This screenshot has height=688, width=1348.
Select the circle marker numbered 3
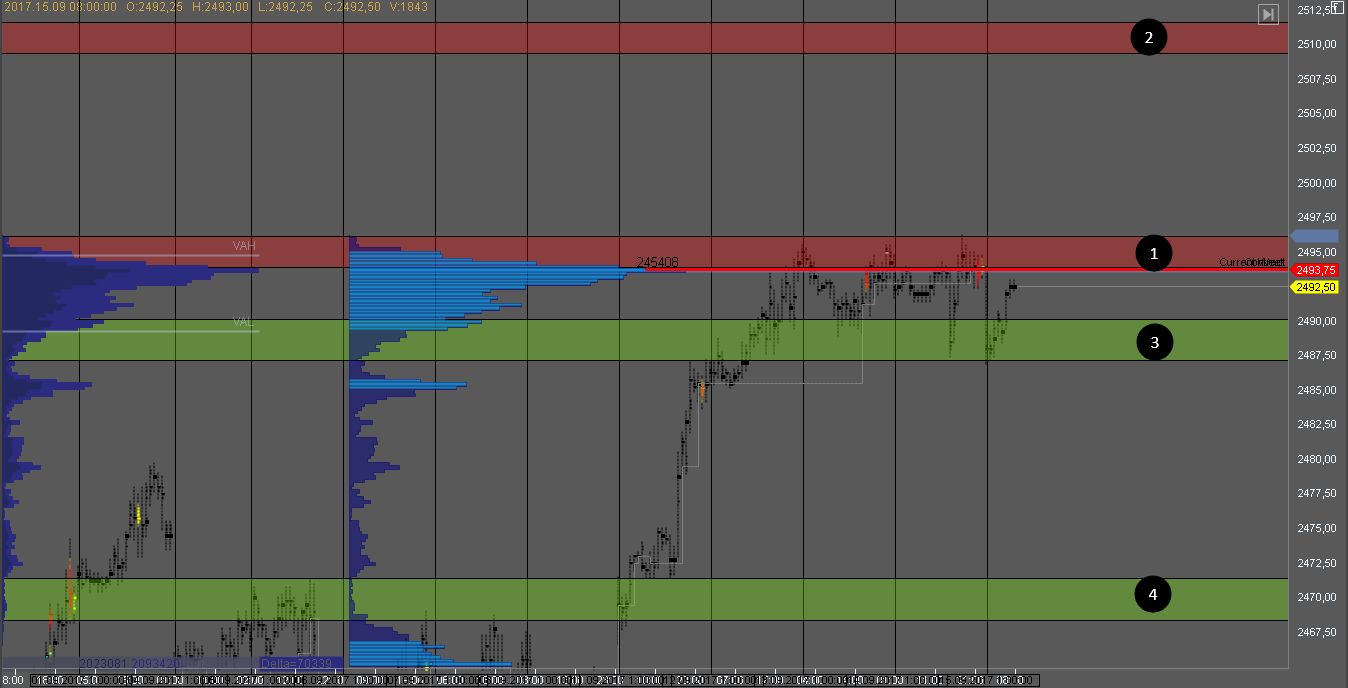pyautogui.click(x=1155, y=342)
